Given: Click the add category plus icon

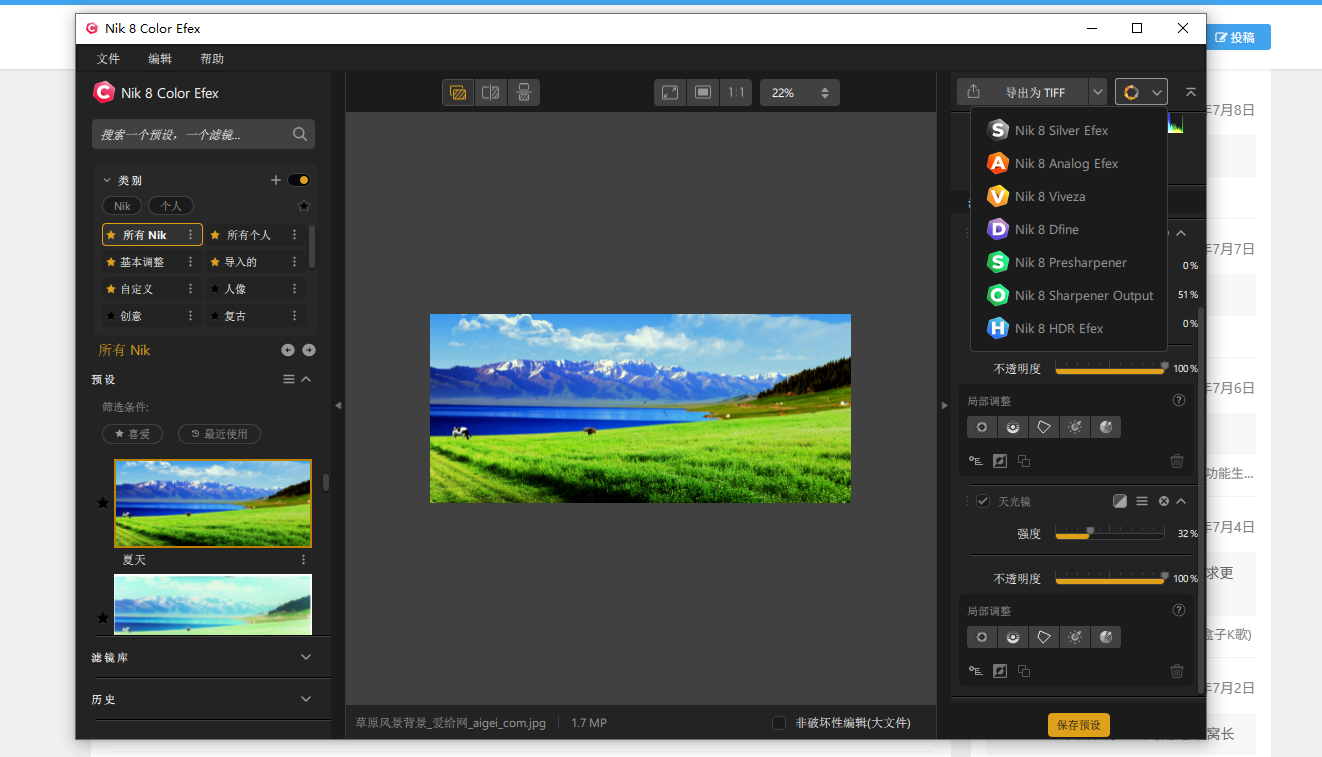Looking at the screenshot, I should 276,180.
